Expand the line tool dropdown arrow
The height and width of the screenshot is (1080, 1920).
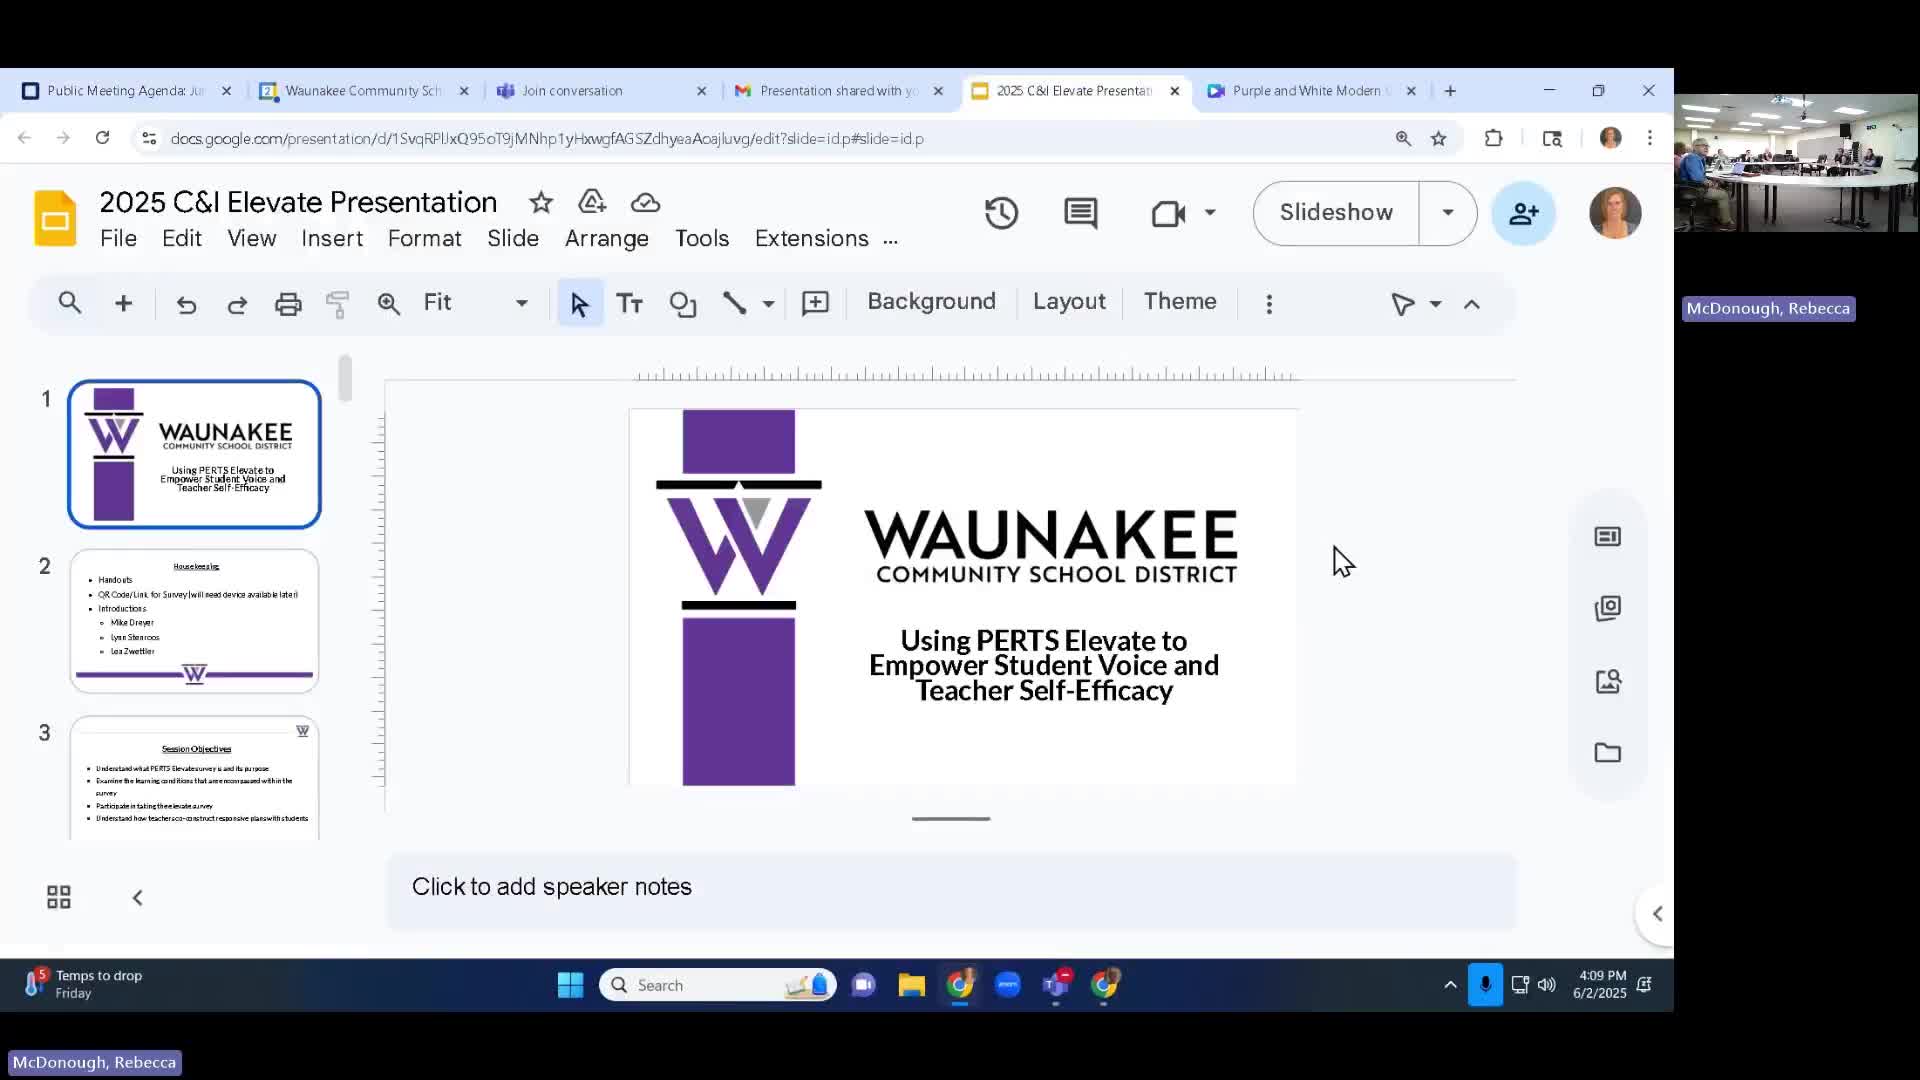pyautogui.click(x=768, y=304)
